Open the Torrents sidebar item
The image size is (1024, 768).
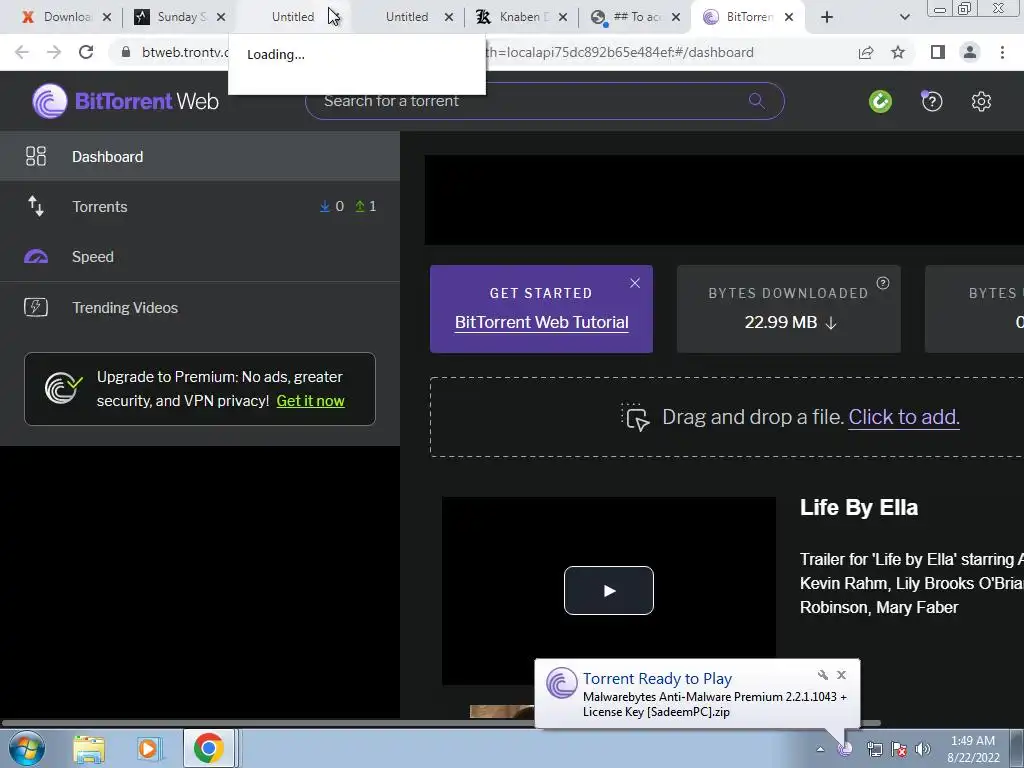tap(200, 206)
